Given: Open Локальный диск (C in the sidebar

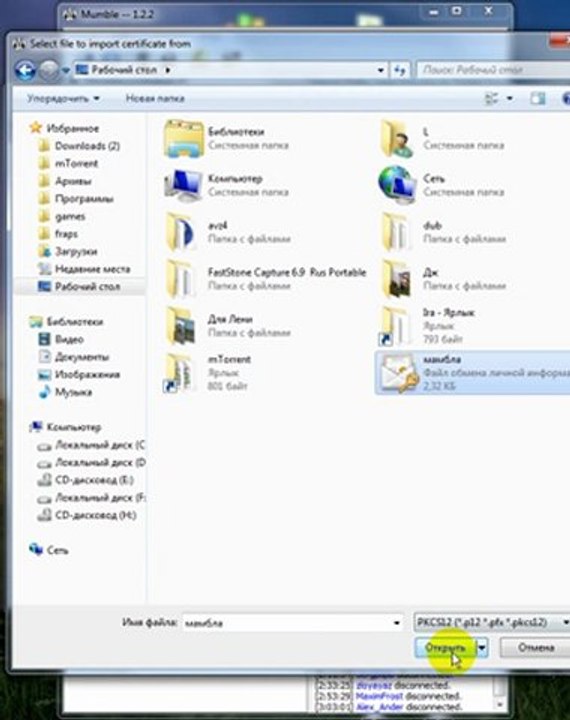Looking at the screenshot, I should pyautogui.click(x=91, y=445).
